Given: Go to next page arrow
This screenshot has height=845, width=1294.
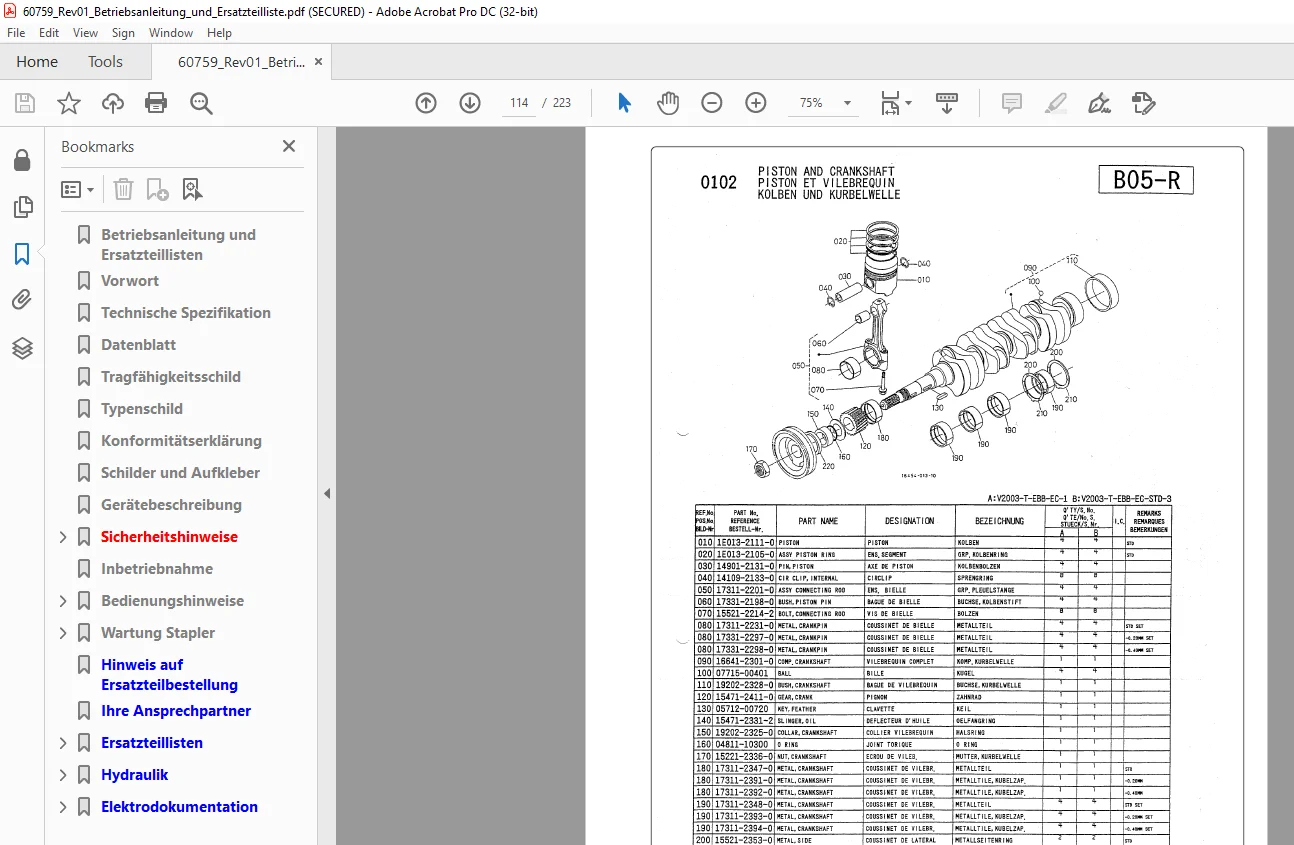Looking at the screenshot, I should [x=470, y=103].
